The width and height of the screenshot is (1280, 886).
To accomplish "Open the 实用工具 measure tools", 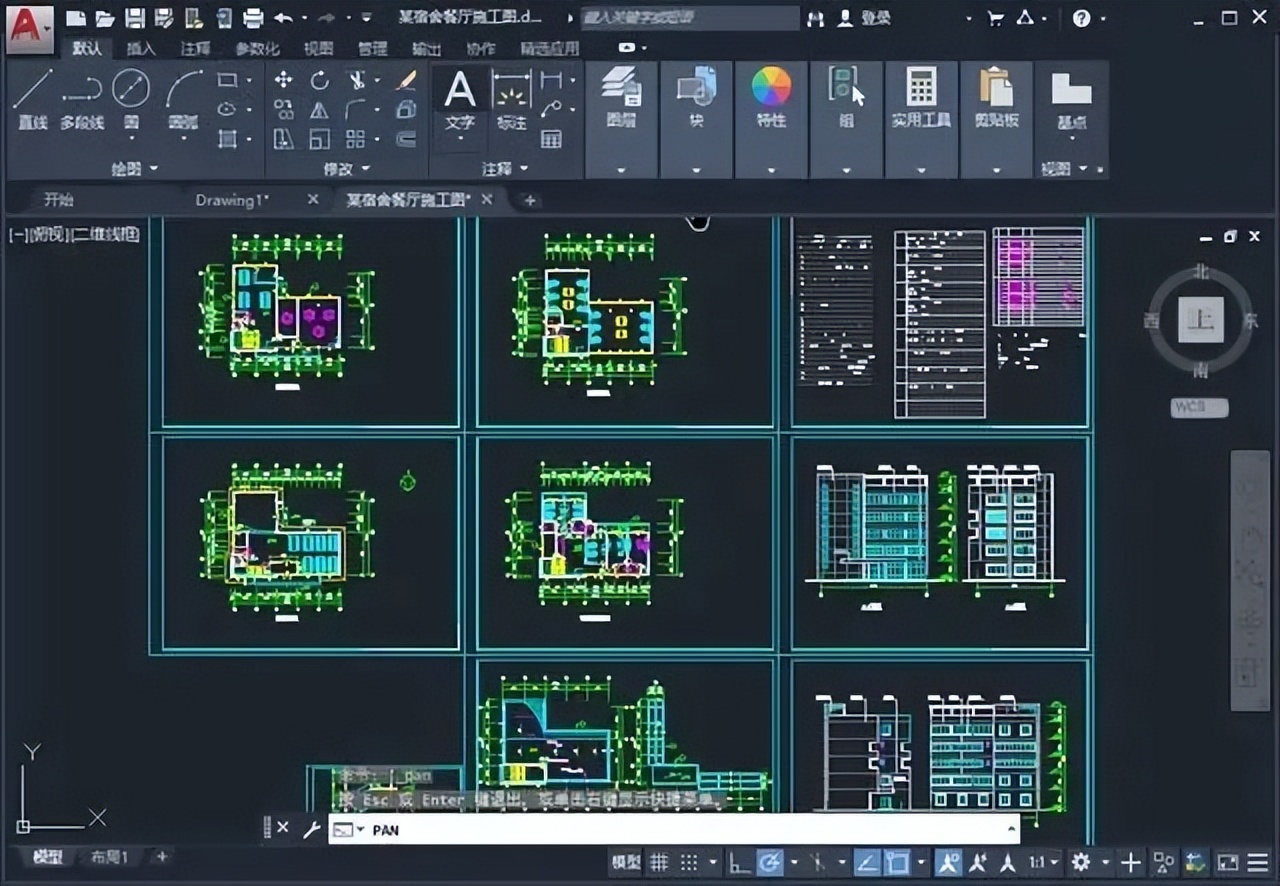I will click(920, 95).
